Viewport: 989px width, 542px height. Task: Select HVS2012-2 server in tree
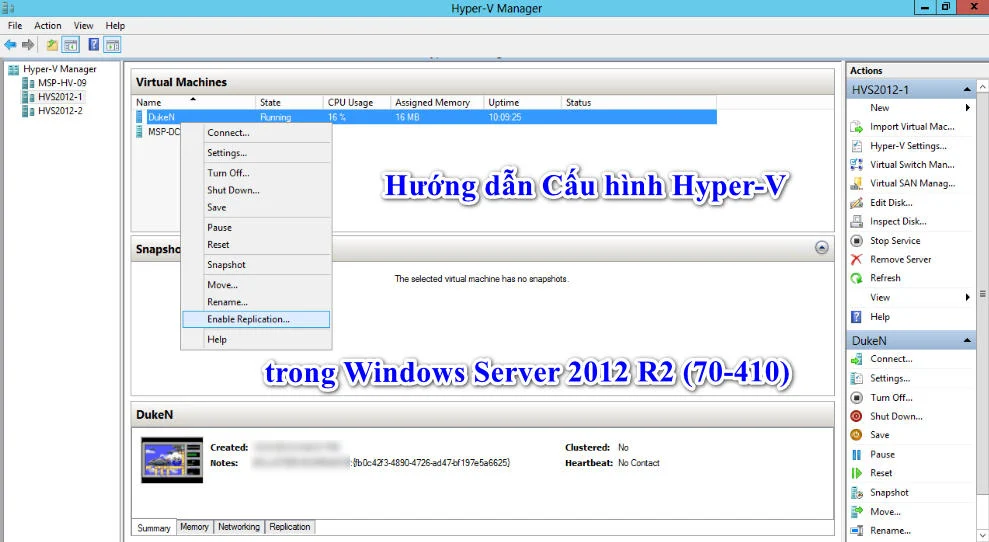pyautogui.click(x=60, y=110)
